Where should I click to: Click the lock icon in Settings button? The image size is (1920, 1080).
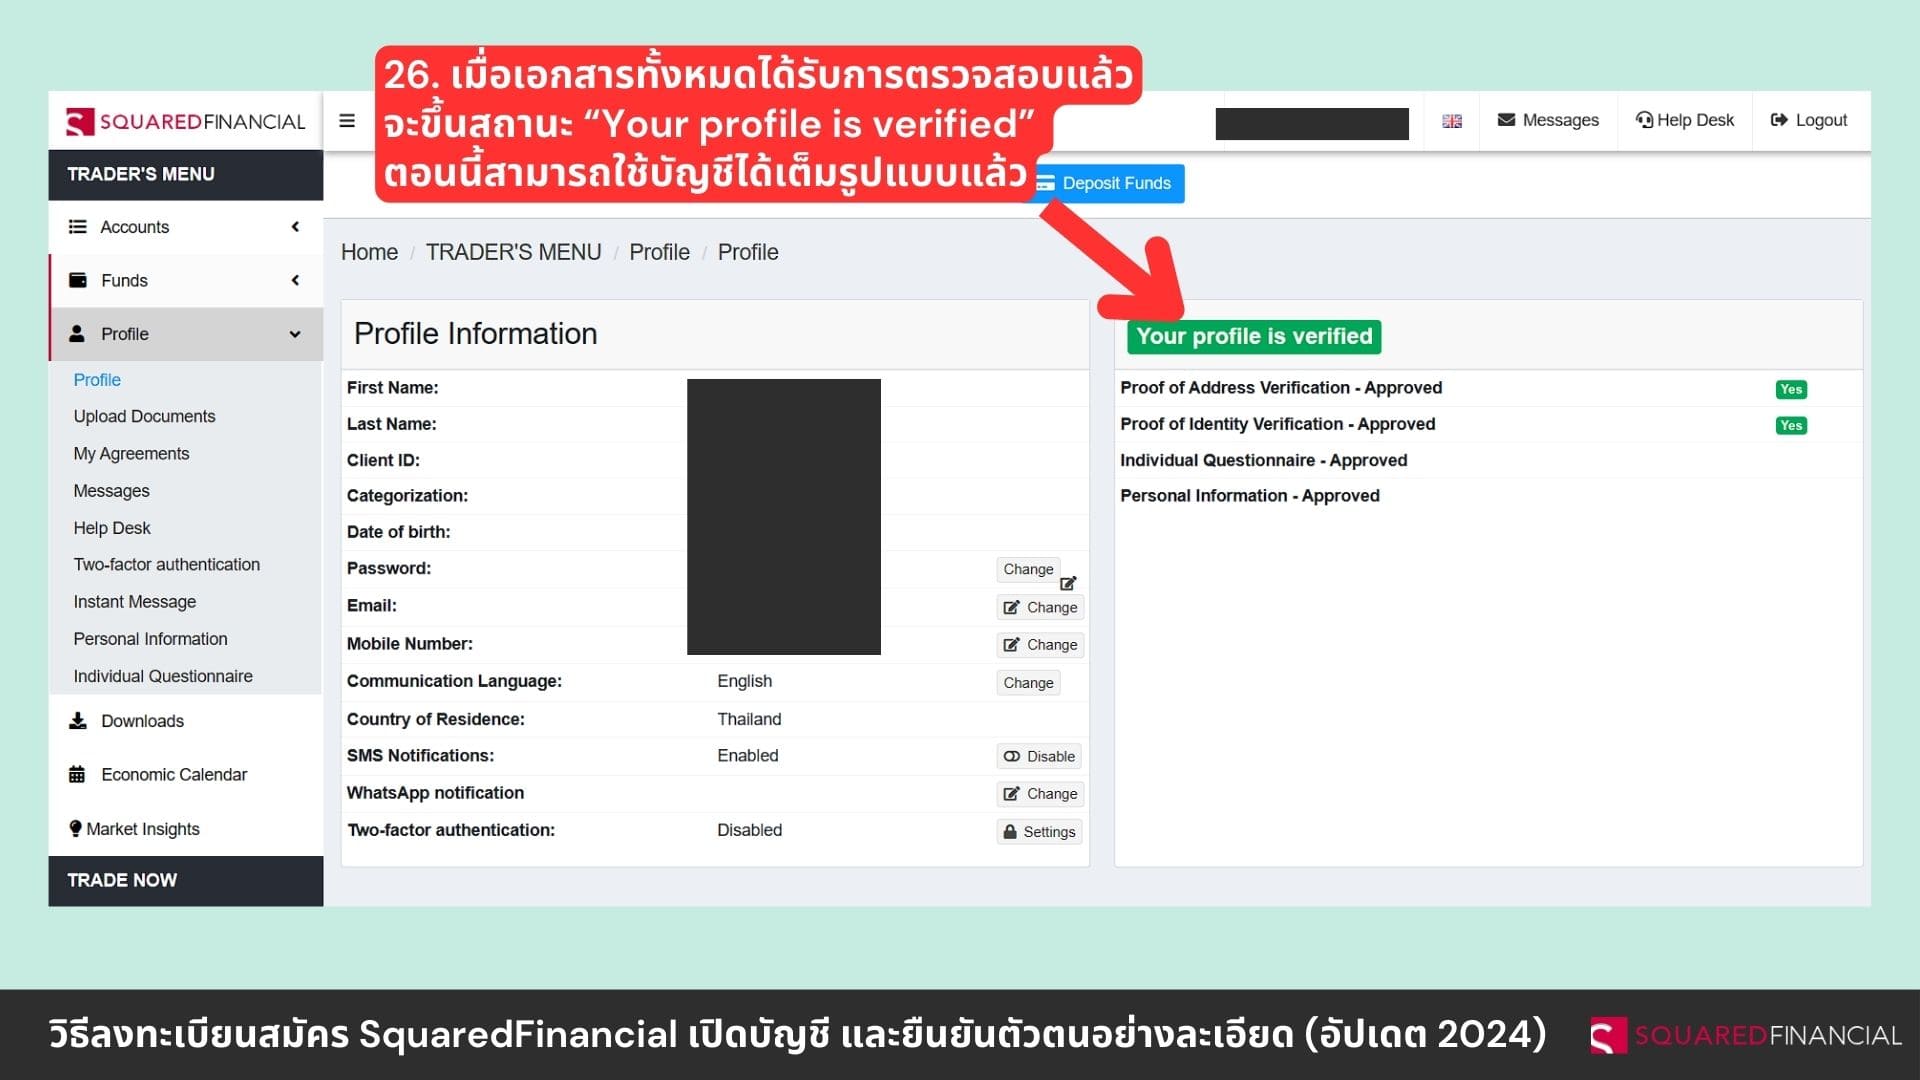click(x=1010, y=832)
